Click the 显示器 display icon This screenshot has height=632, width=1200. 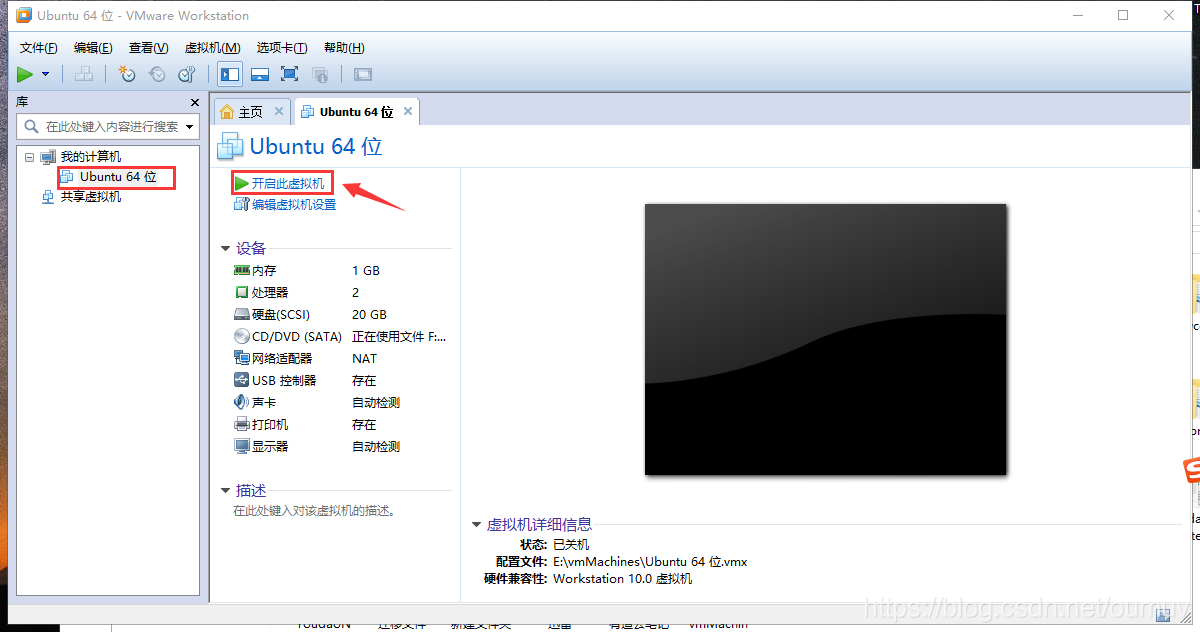(241, 447)
